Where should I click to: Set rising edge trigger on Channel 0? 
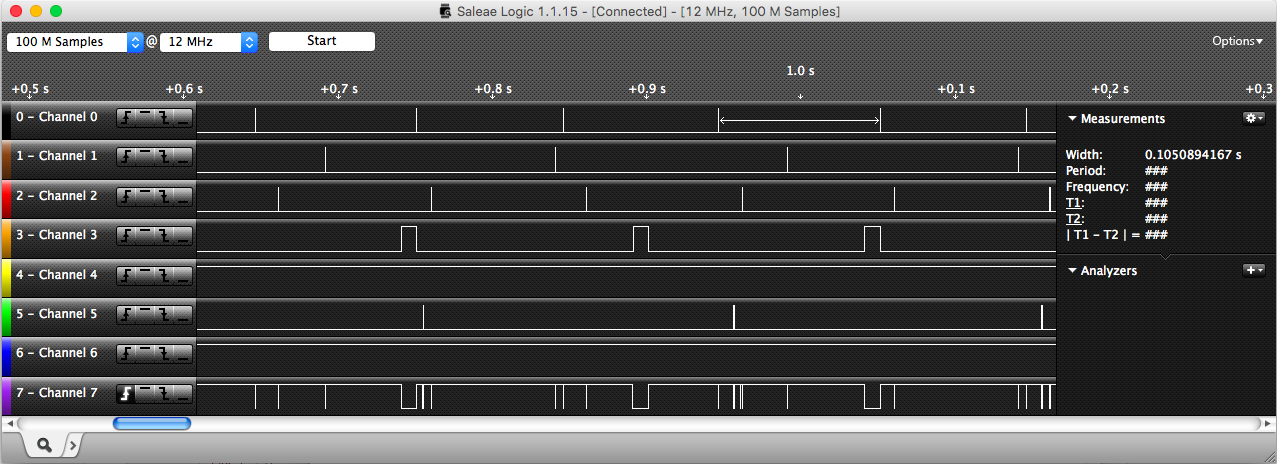coord(126,117)
